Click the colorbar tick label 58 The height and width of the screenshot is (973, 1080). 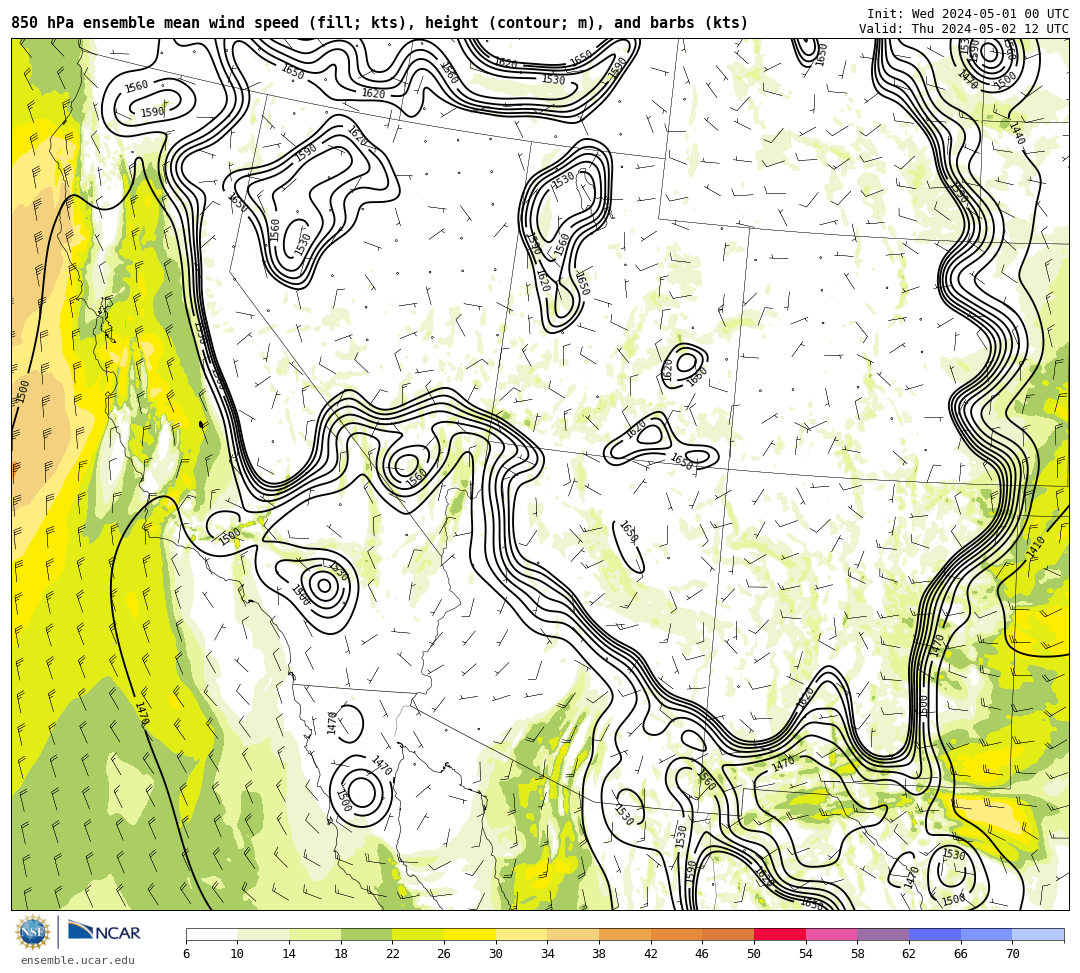(858, 954)
